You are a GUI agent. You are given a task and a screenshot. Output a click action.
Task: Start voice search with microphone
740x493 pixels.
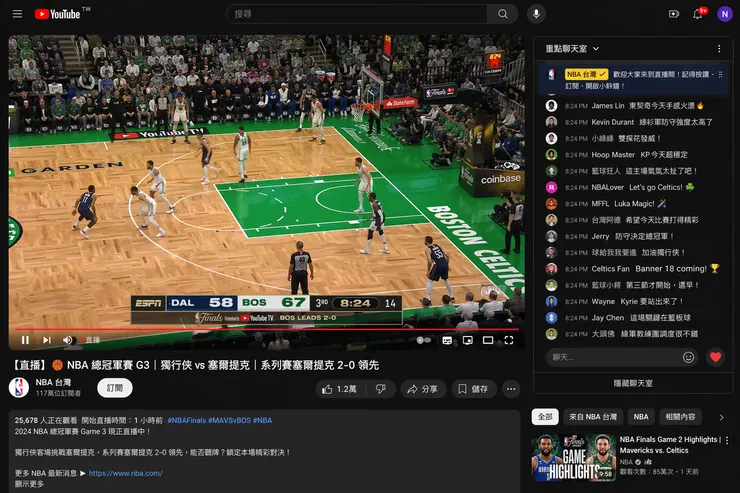(536, 14)
